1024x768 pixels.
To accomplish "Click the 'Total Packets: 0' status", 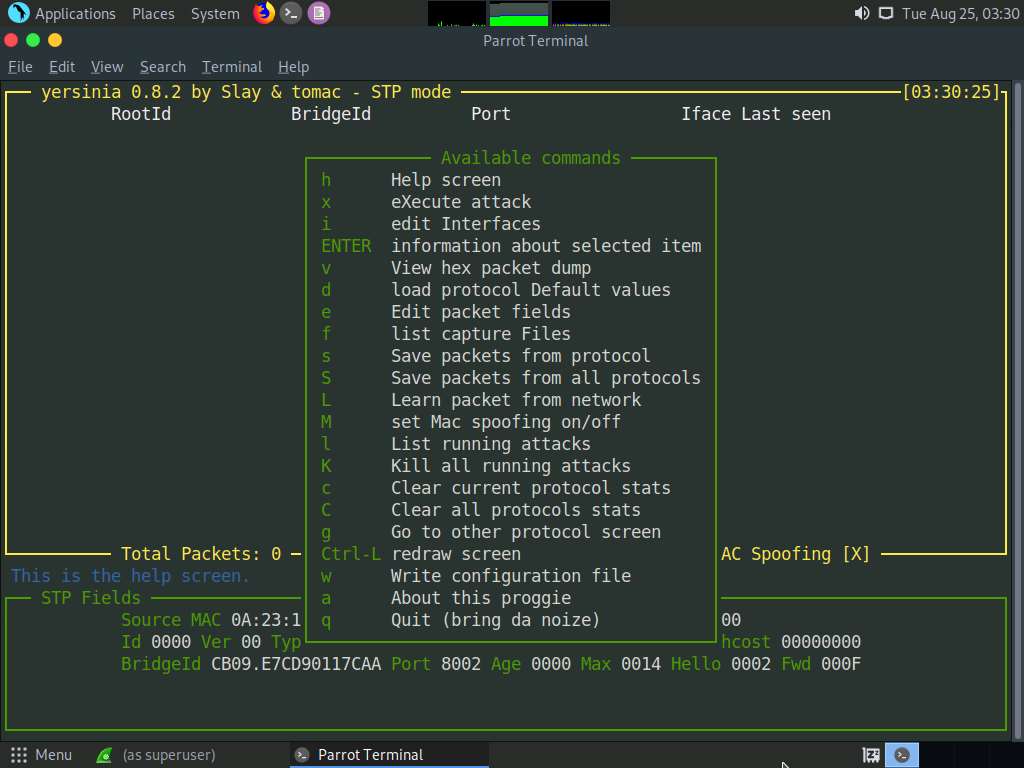I will tap(201, 554).
